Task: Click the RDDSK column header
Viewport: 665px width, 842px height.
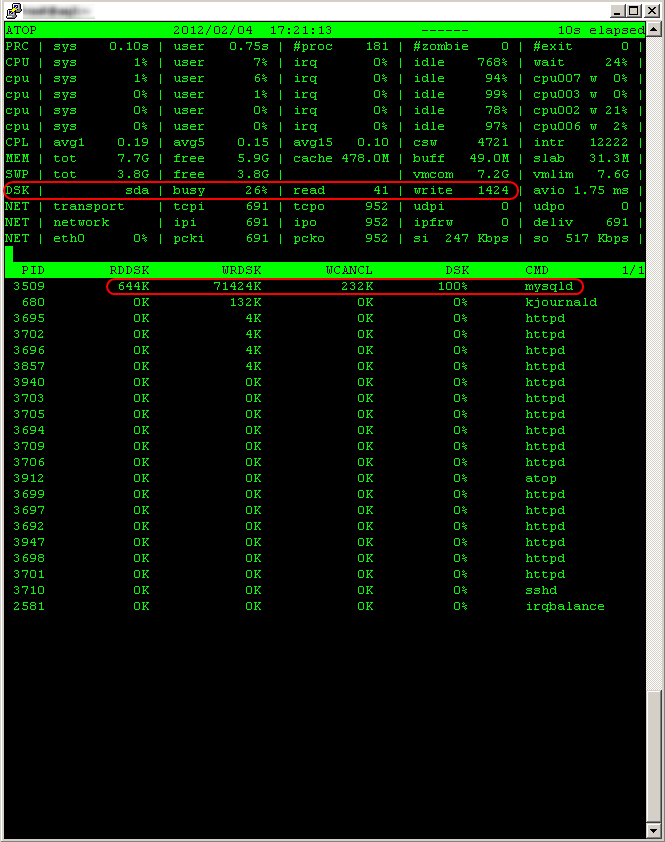Action: pyautogui.click(x=129, y=270)
